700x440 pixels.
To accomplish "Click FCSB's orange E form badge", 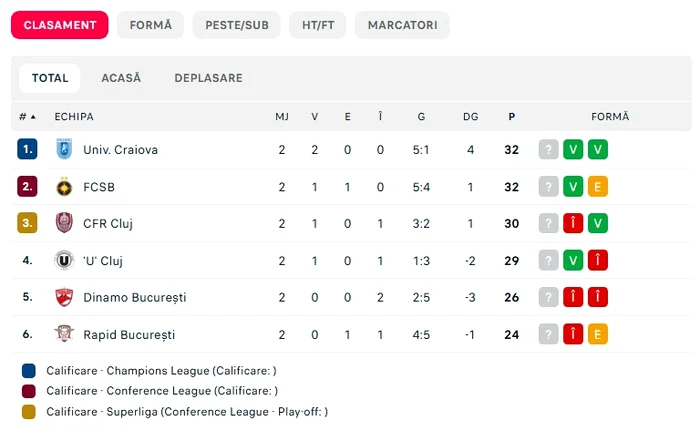I will (x=597, y=187).
